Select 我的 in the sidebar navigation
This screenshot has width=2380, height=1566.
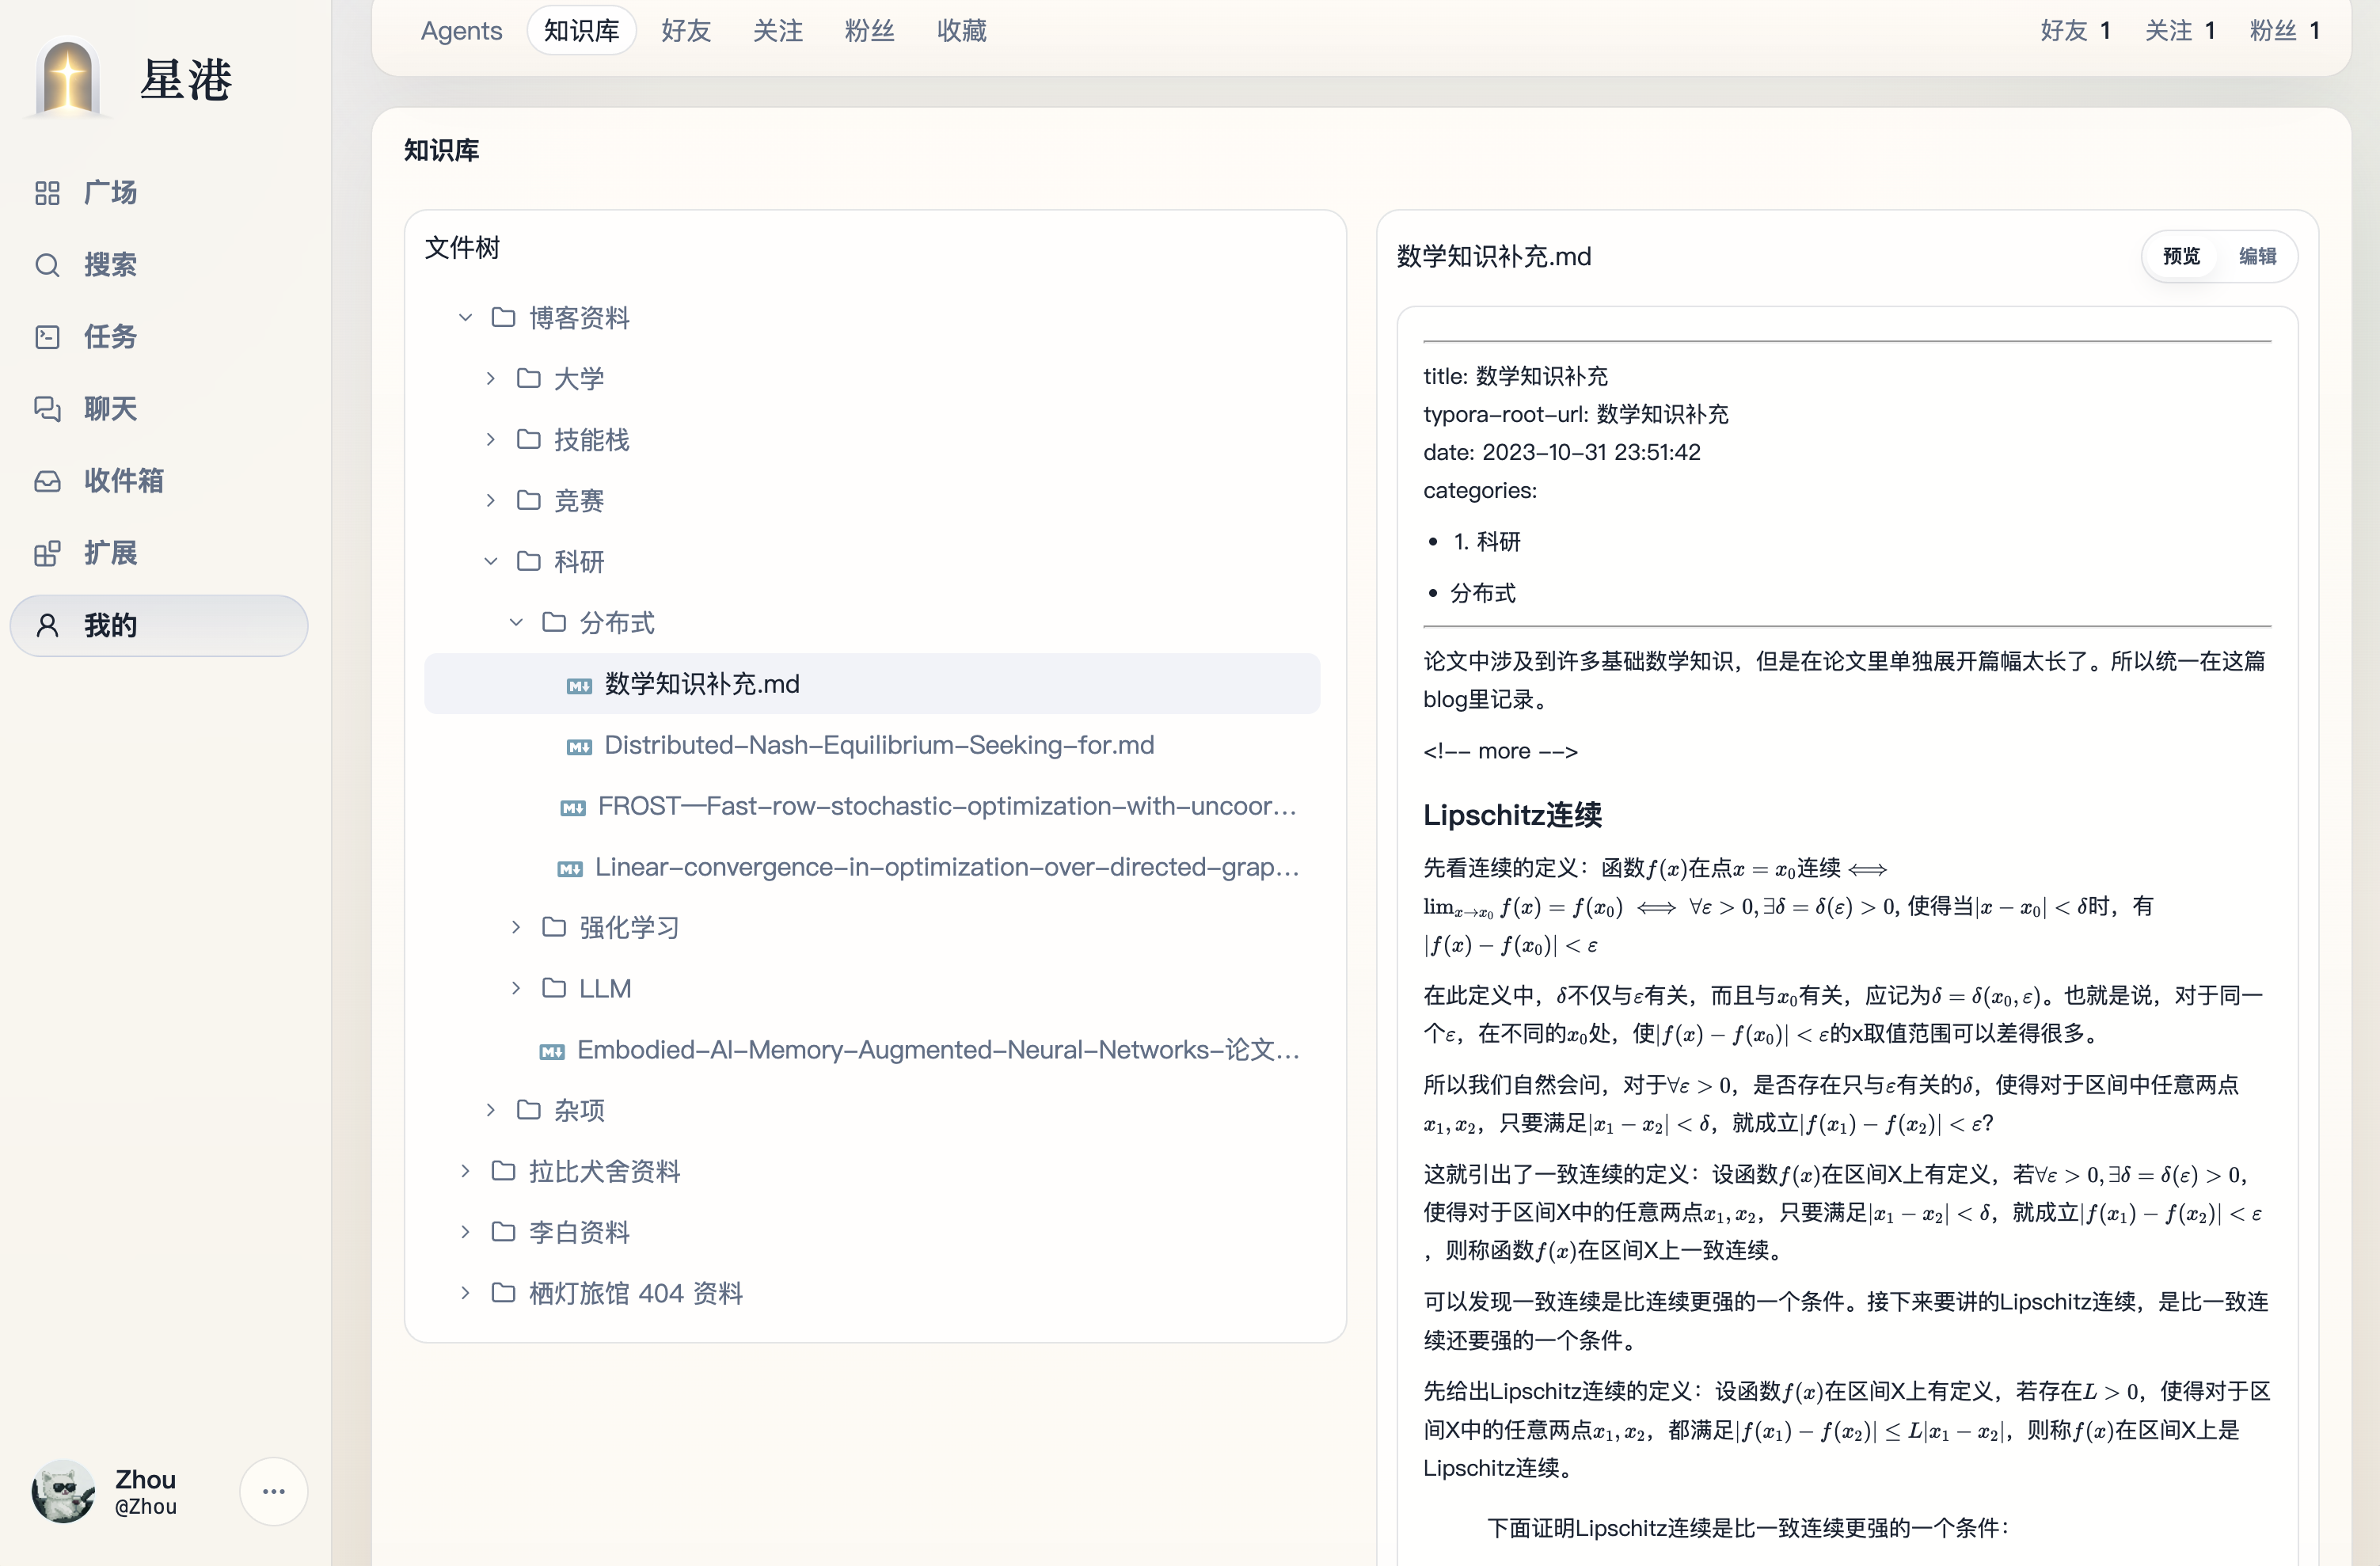[x=110, y=625]
